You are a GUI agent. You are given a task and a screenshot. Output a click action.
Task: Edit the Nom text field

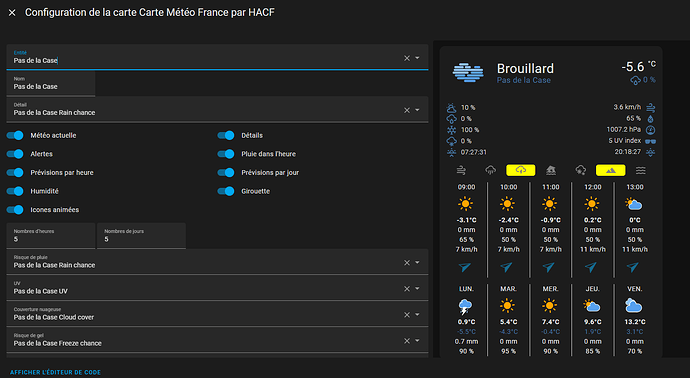tap(51, 83)
